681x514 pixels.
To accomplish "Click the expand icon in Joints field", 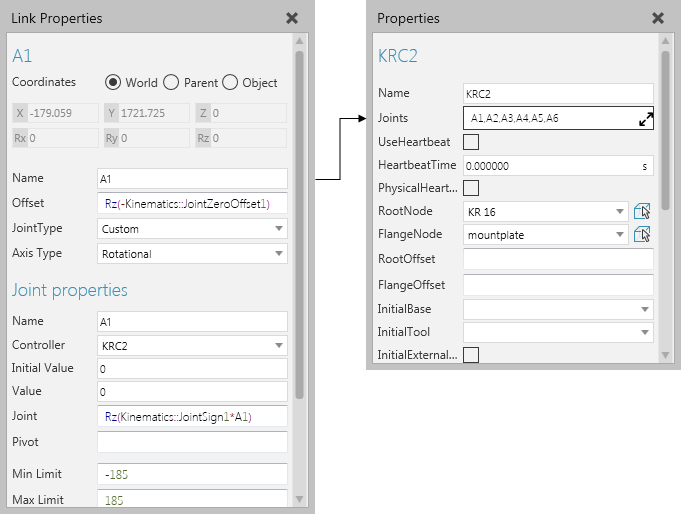I will (x=645, y=118).
